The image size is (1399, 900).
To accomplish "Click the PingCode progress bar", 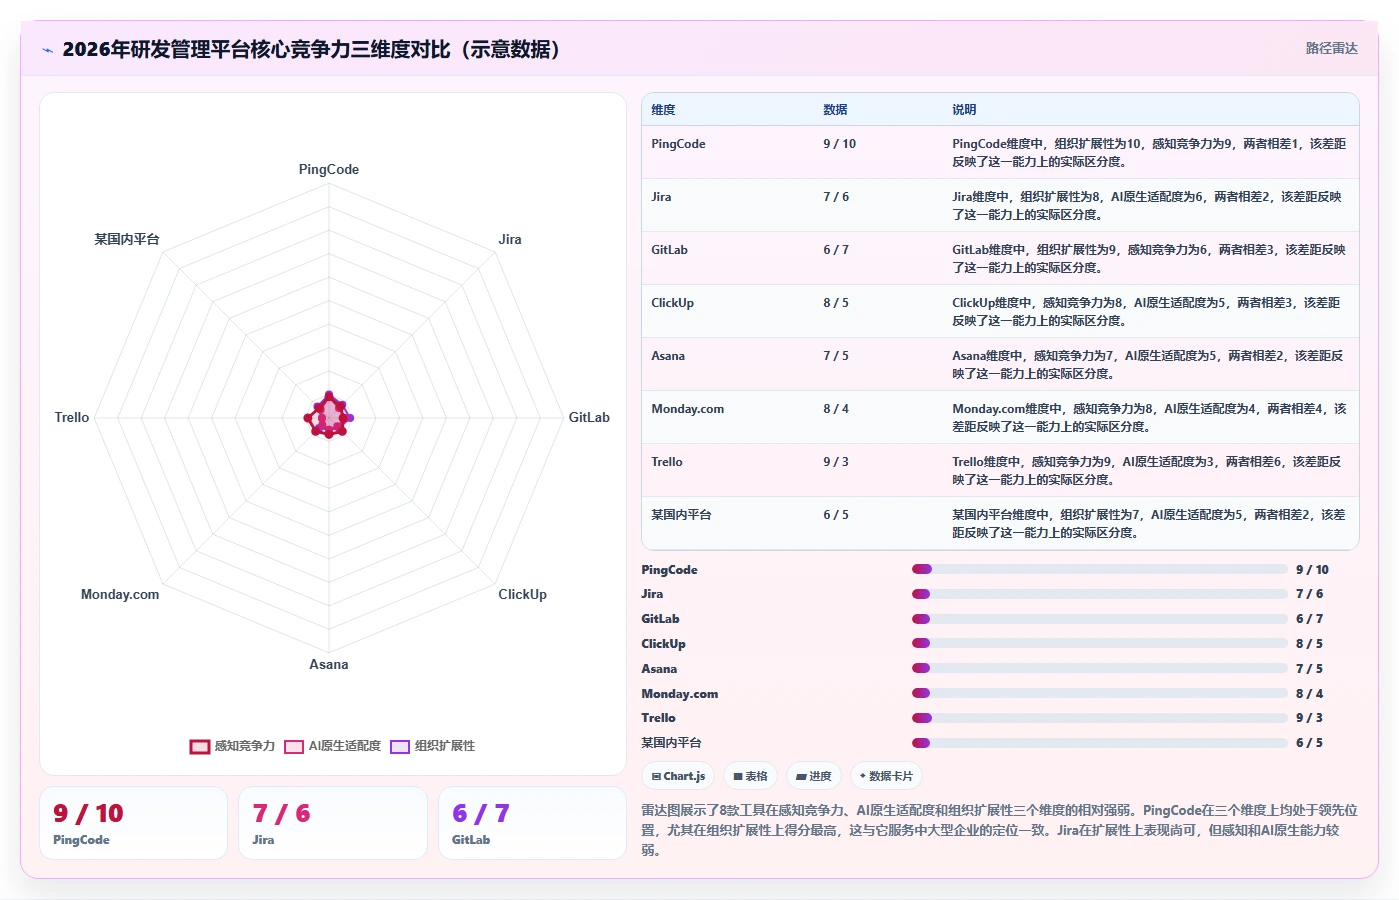I will coord(1100,569).
